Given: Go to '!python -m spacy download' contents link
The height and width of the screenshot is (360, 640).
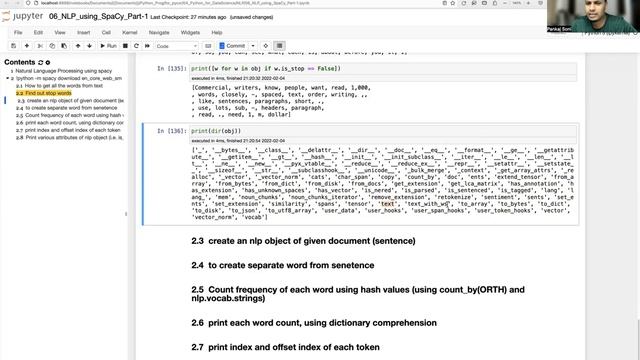Looking at the screenshot, I should (69, 78).
